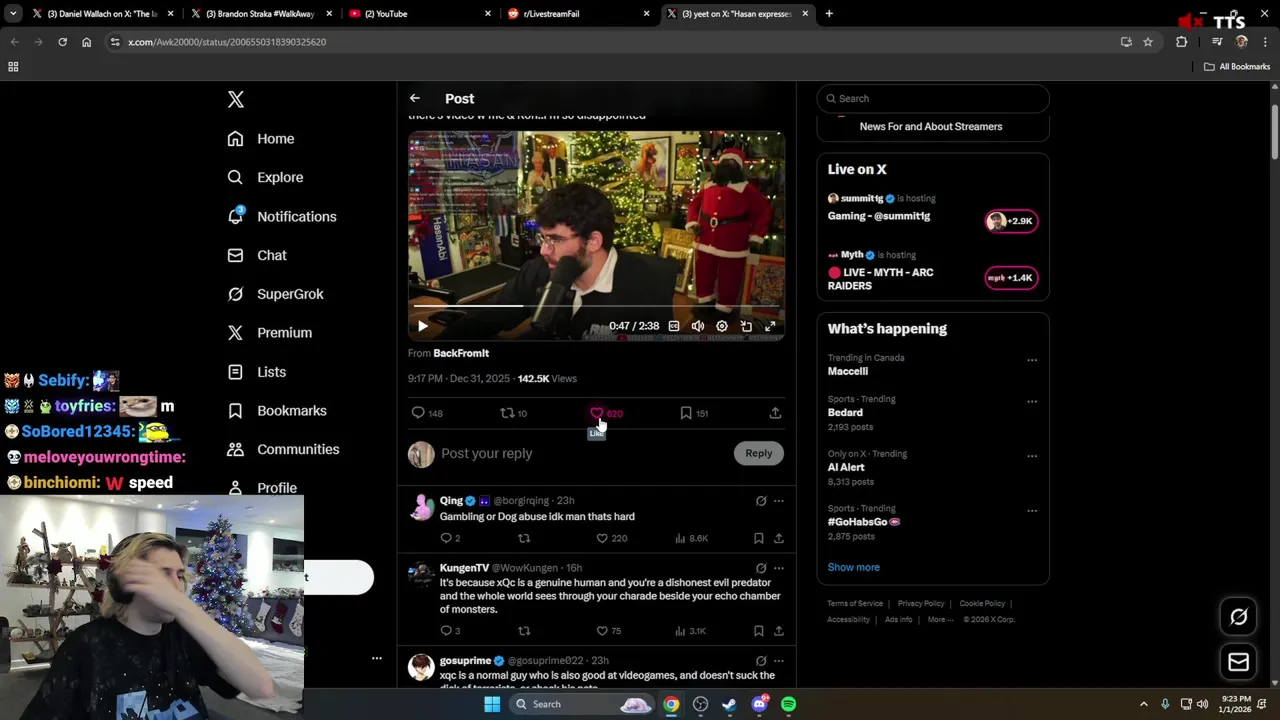Image resolution: width=1280 pixels, height=720 pixels.
Task: Click Show more trends
Action: [853, 567]
